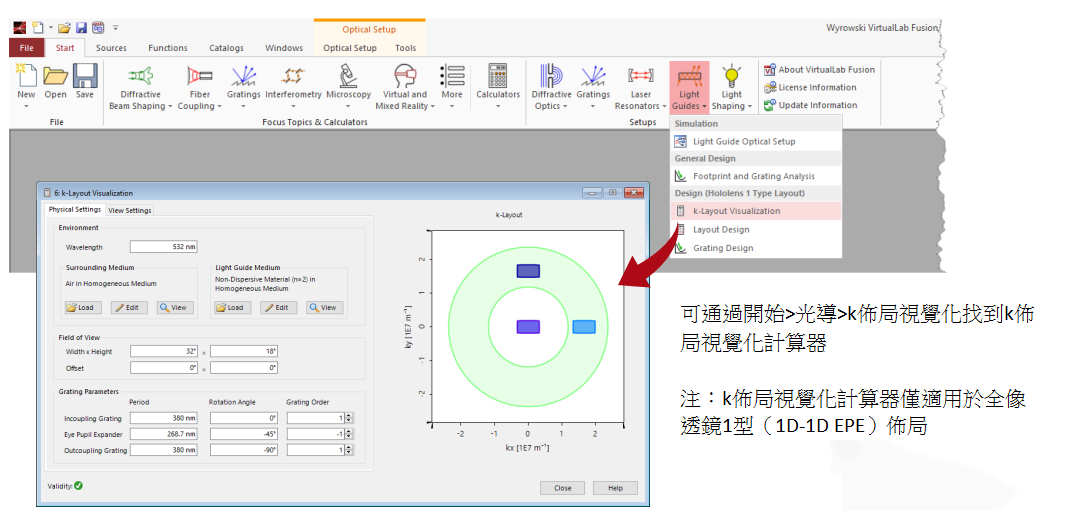Click the Field of View height field
This screenshot has height=511, width=1068.
coord(244,352)
